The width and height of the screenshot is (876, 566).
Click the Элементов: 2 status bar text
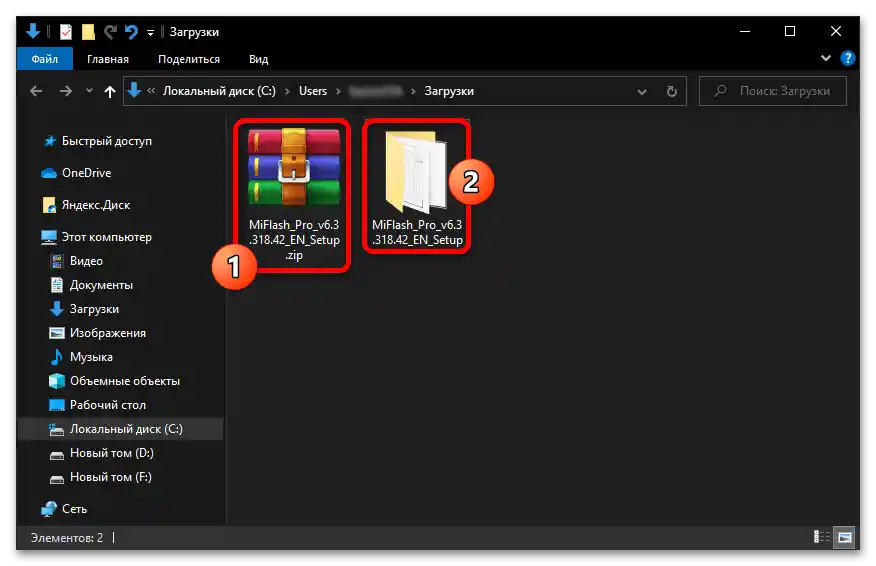point(67,538)
